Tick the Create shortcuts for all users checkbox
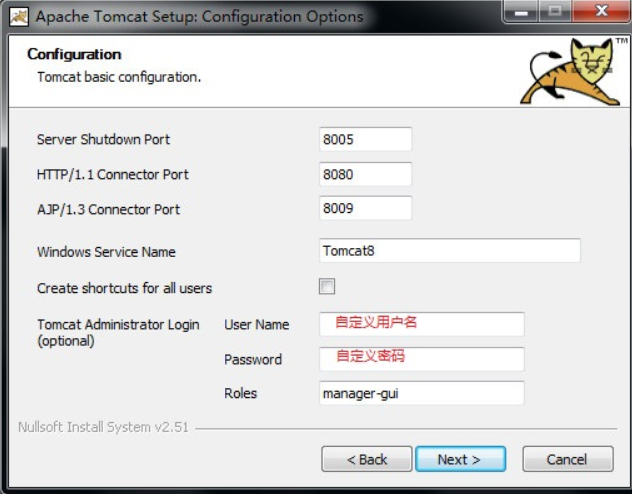 tap(326, 286)
